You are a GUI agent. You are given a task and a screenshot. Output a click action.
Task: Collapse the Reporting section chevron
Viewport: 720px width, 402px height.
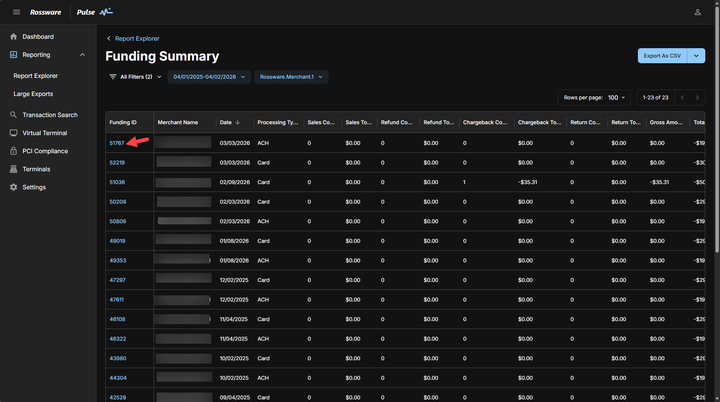click(x=82, y=55)
